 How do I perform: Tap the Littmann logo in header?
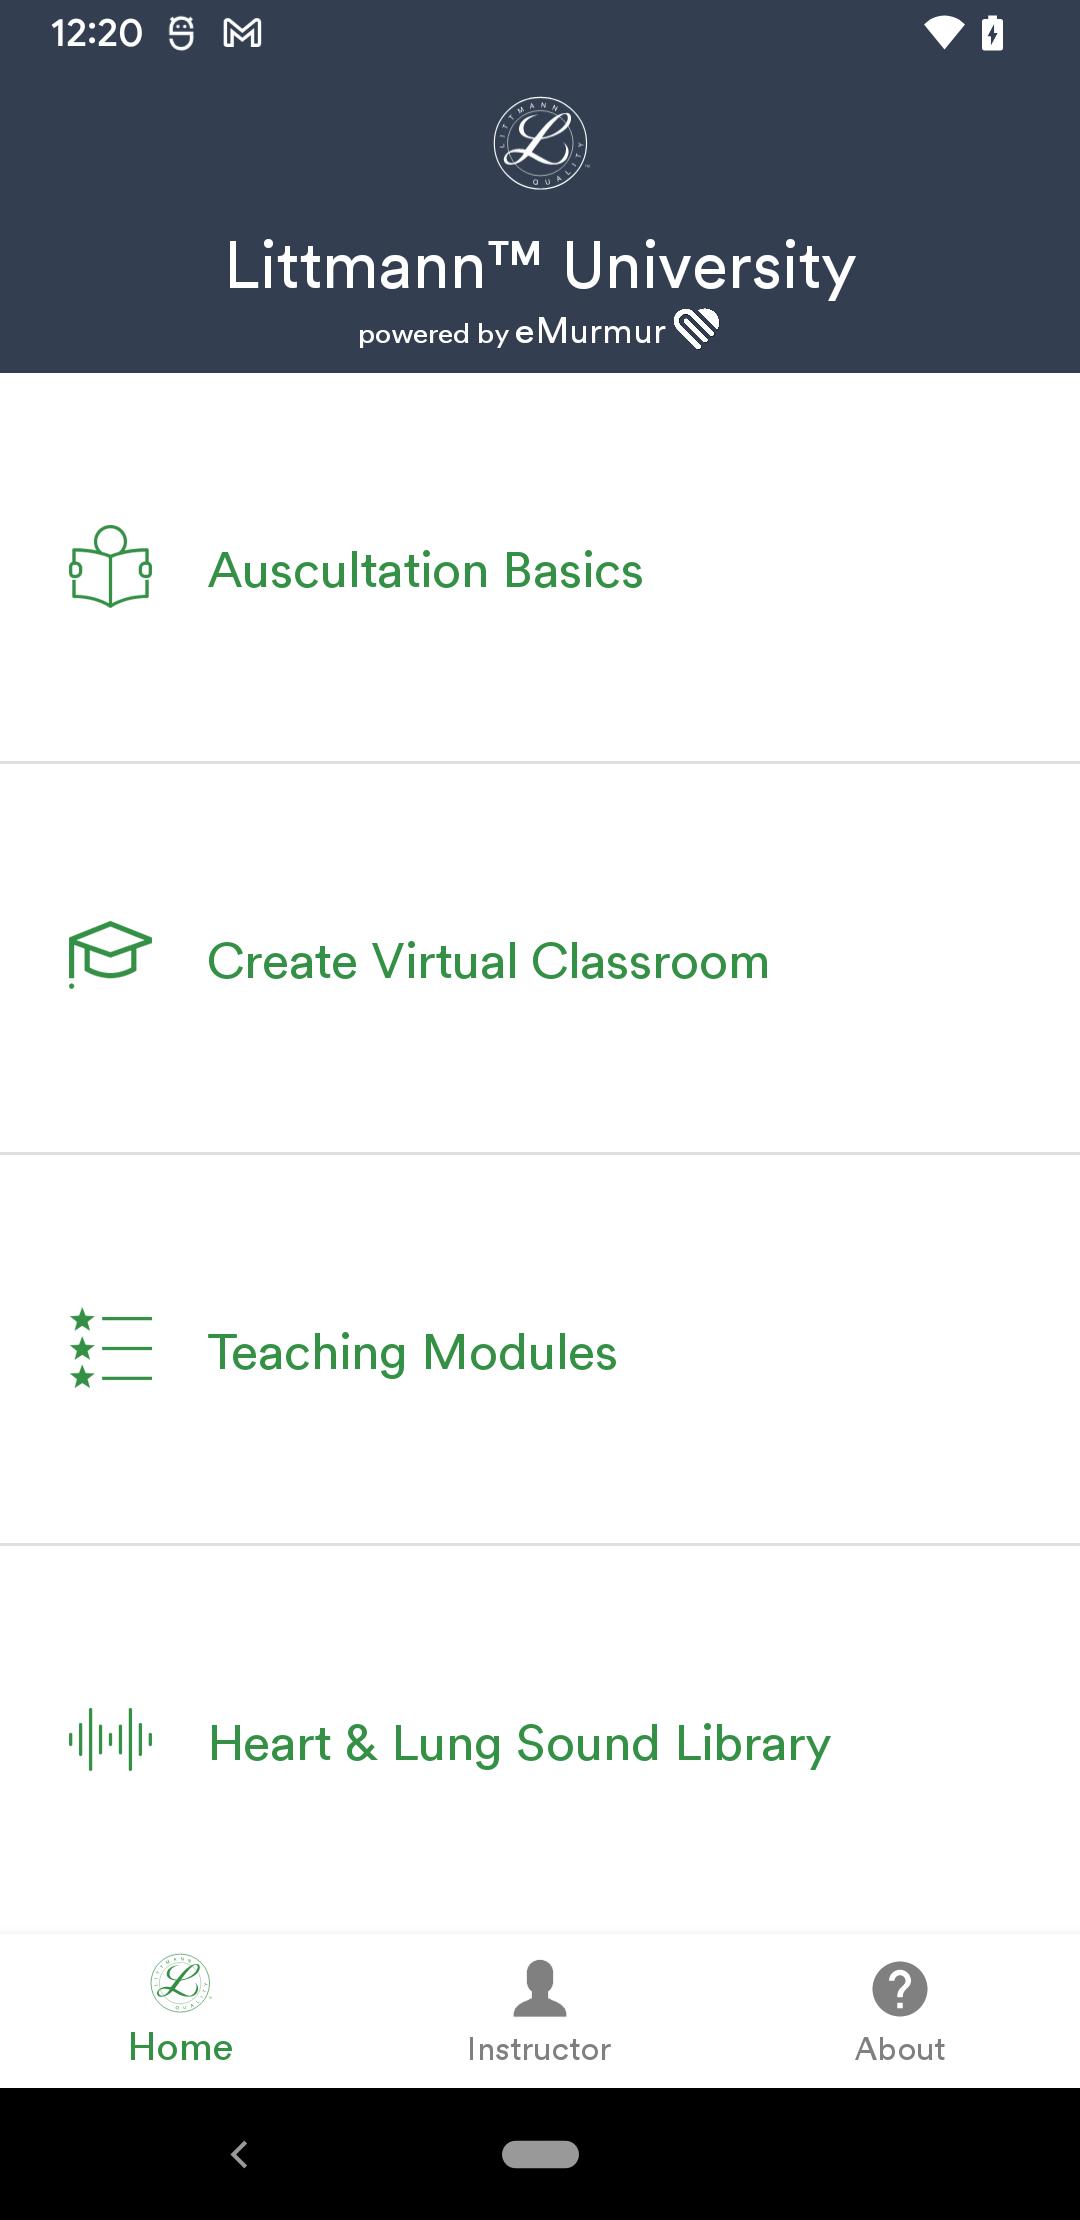pos(540,143)
